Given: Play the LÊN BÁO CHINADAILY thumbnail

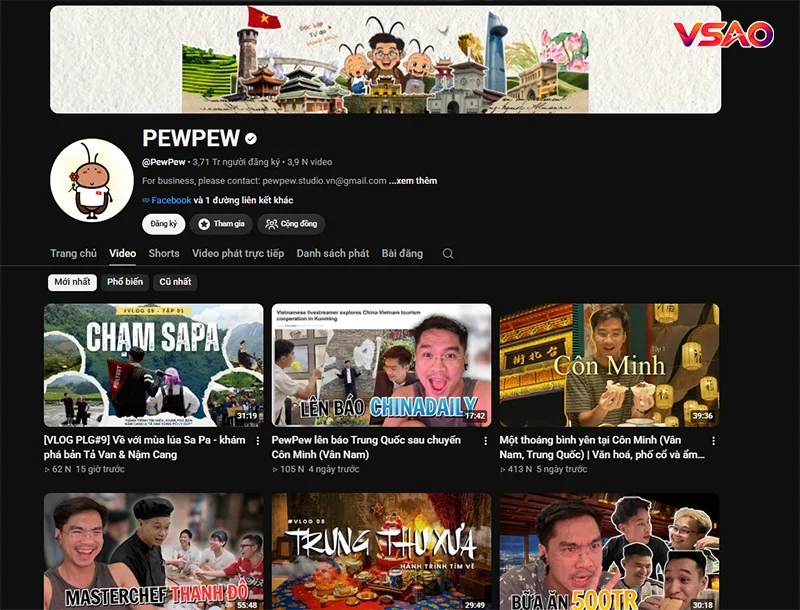Looking at the screenshot, I should tap(382, 365).
